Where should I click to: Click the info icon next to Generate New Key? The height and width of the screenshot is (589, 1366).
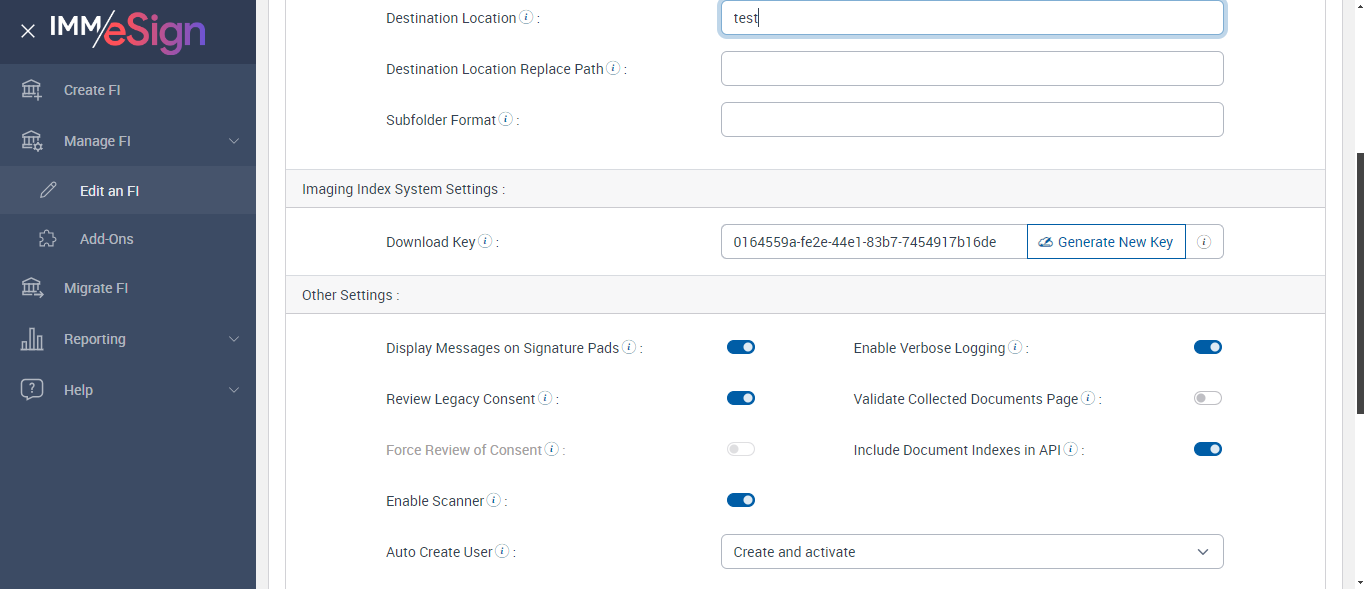1204,242
